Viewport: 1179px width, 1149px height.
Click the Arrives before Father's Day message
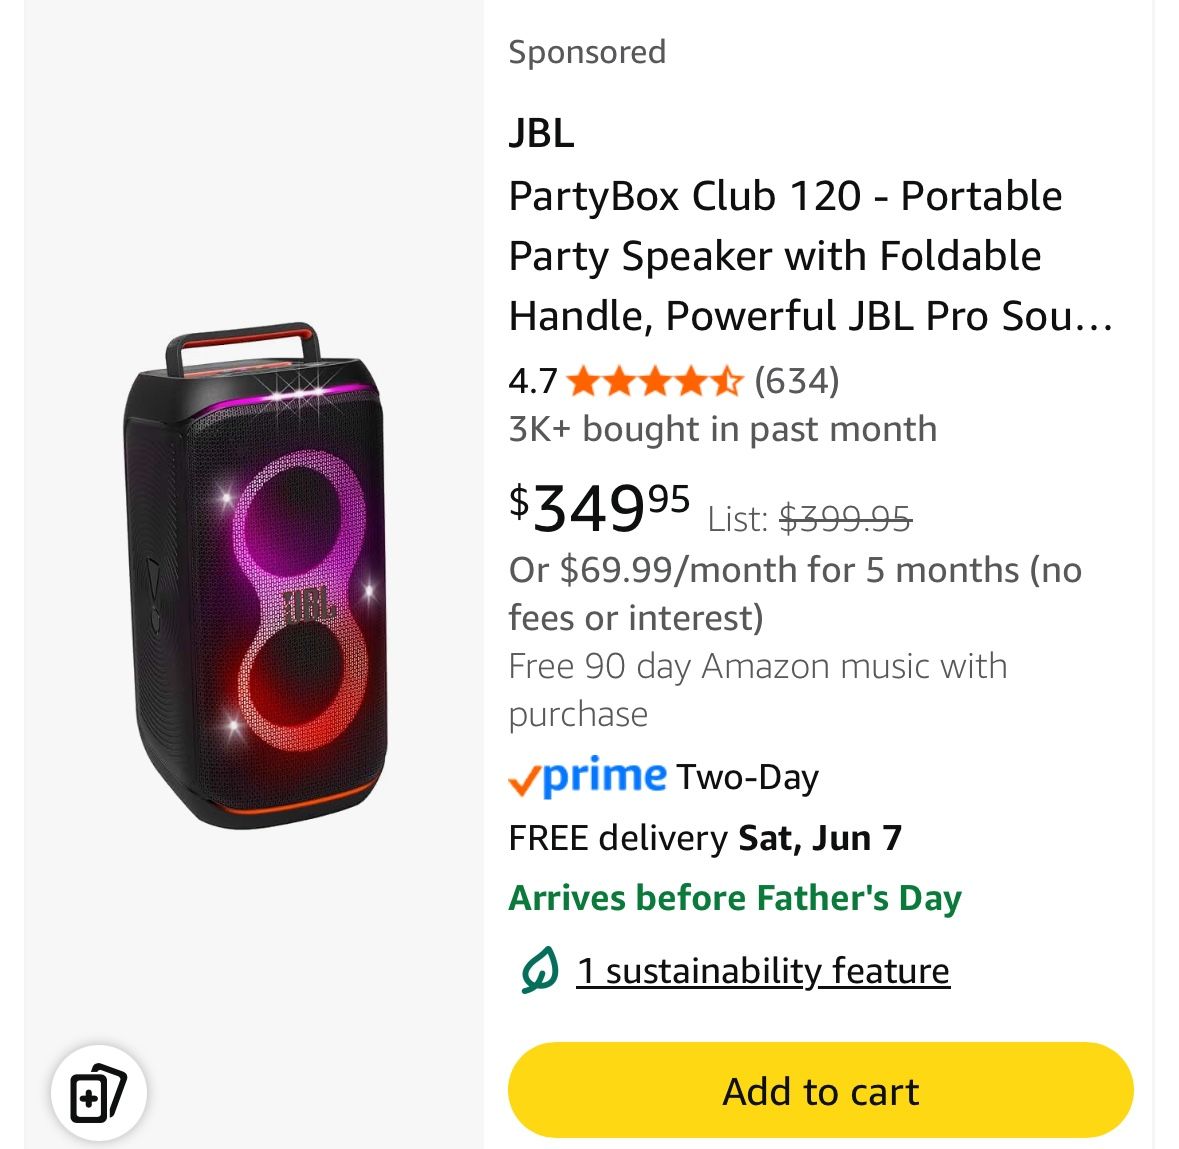pyautogui.click(x=735, y=898)
